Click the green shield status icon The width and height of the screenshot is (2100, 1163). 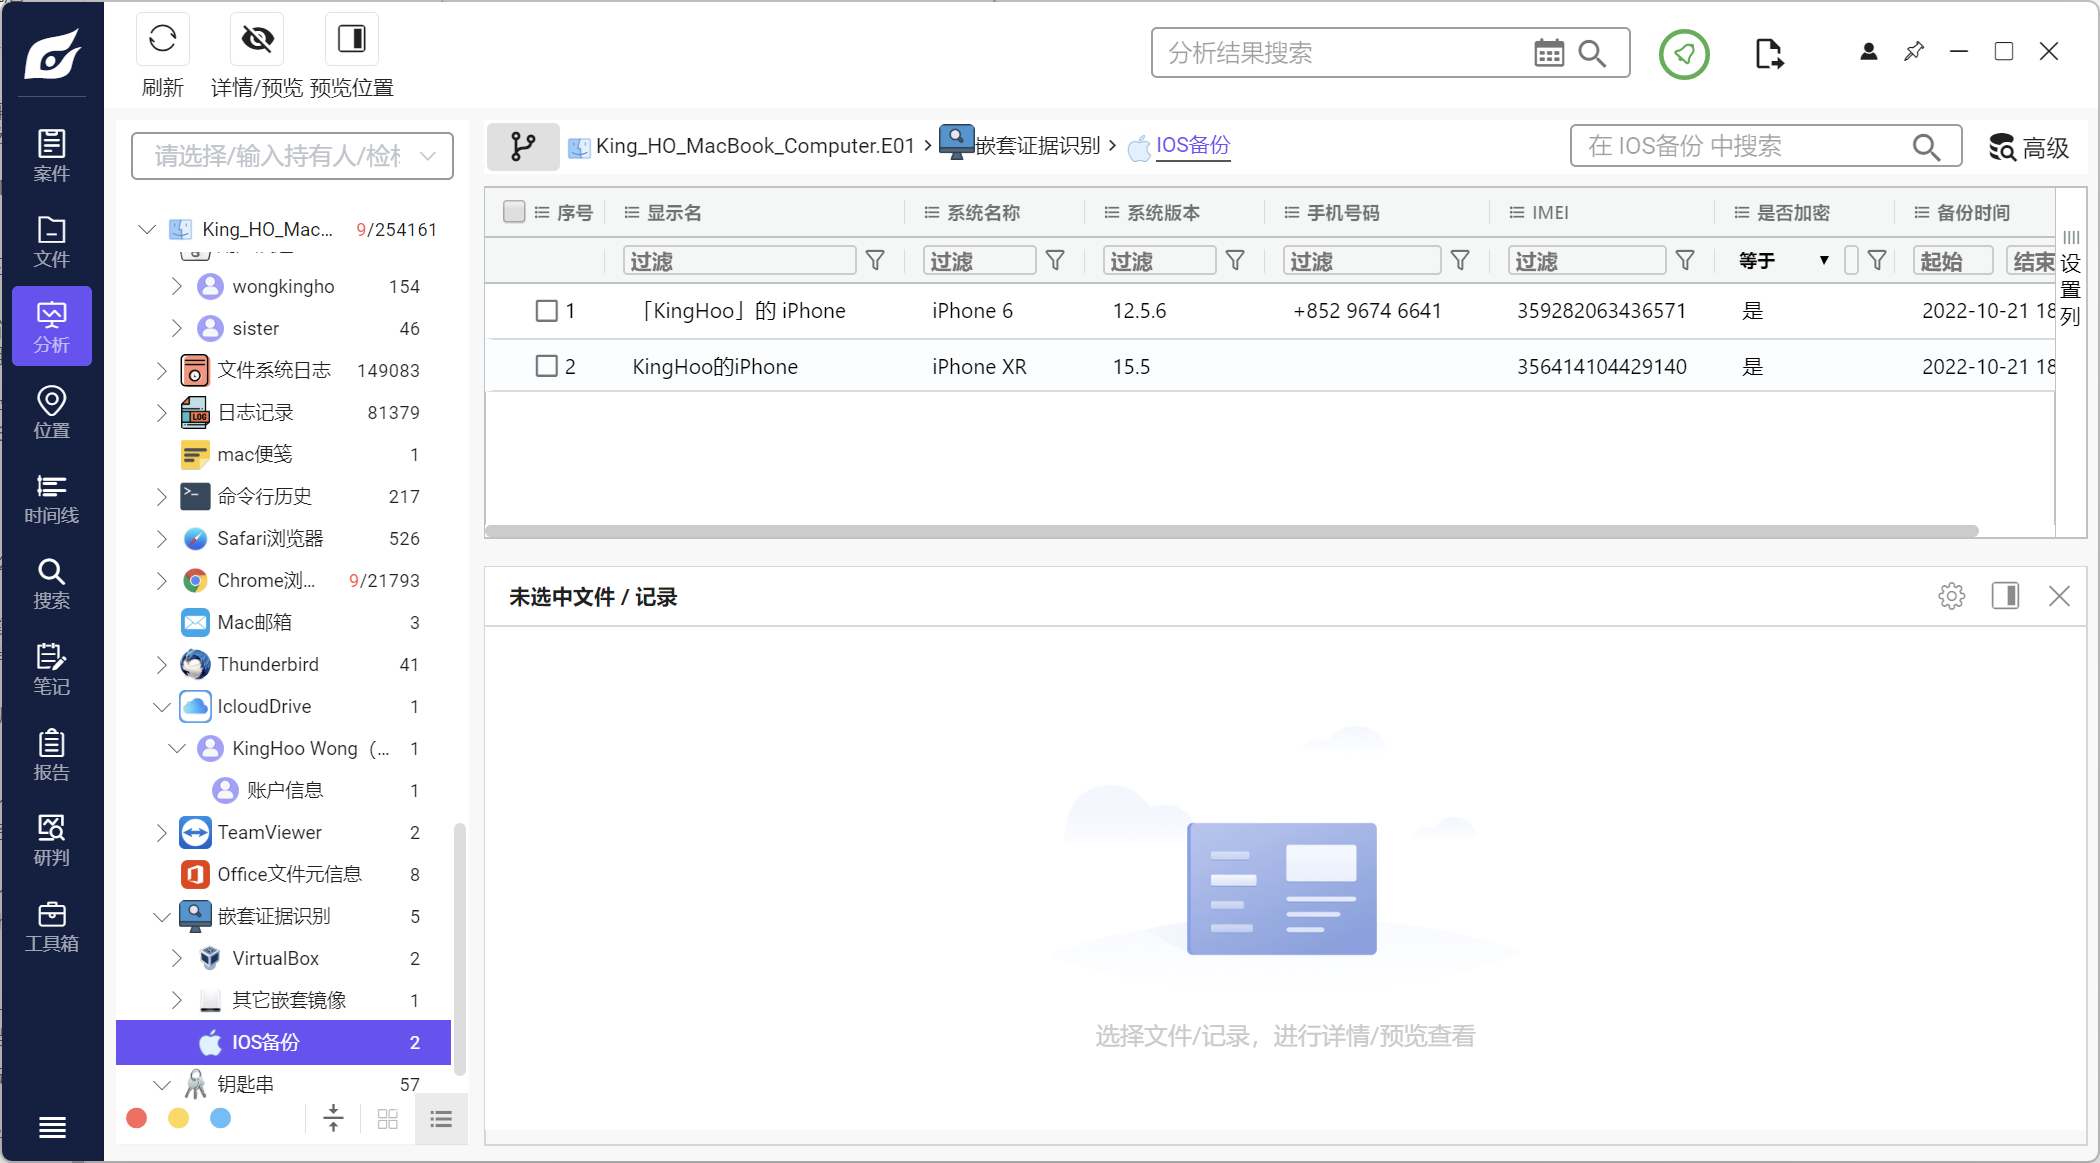pos(1684,54)
